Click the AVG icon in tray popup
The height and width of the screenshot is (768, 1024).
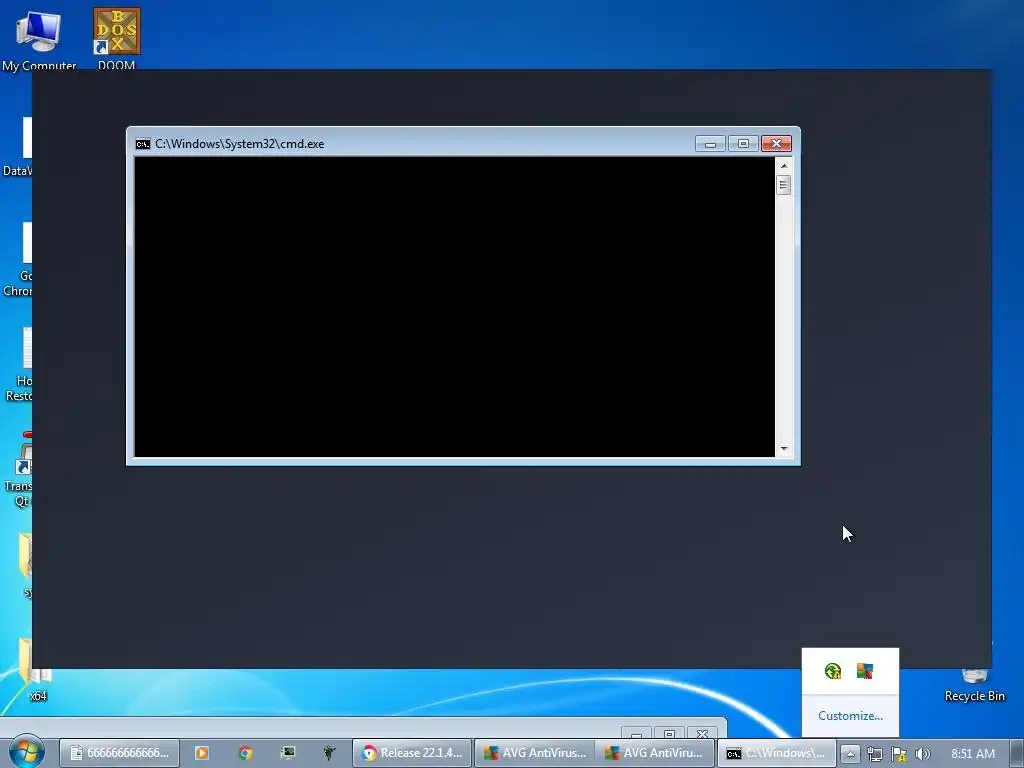point(865,671)
